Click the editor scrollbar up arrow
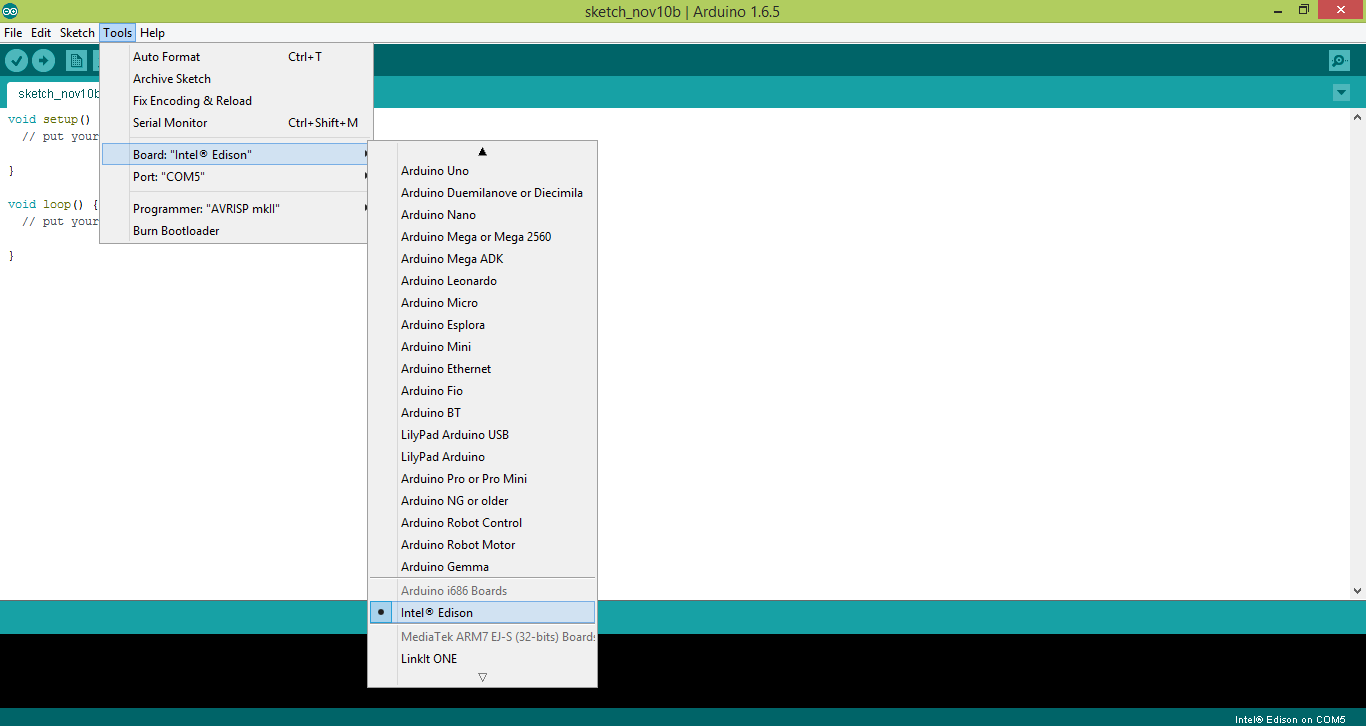 point(1358,116)
